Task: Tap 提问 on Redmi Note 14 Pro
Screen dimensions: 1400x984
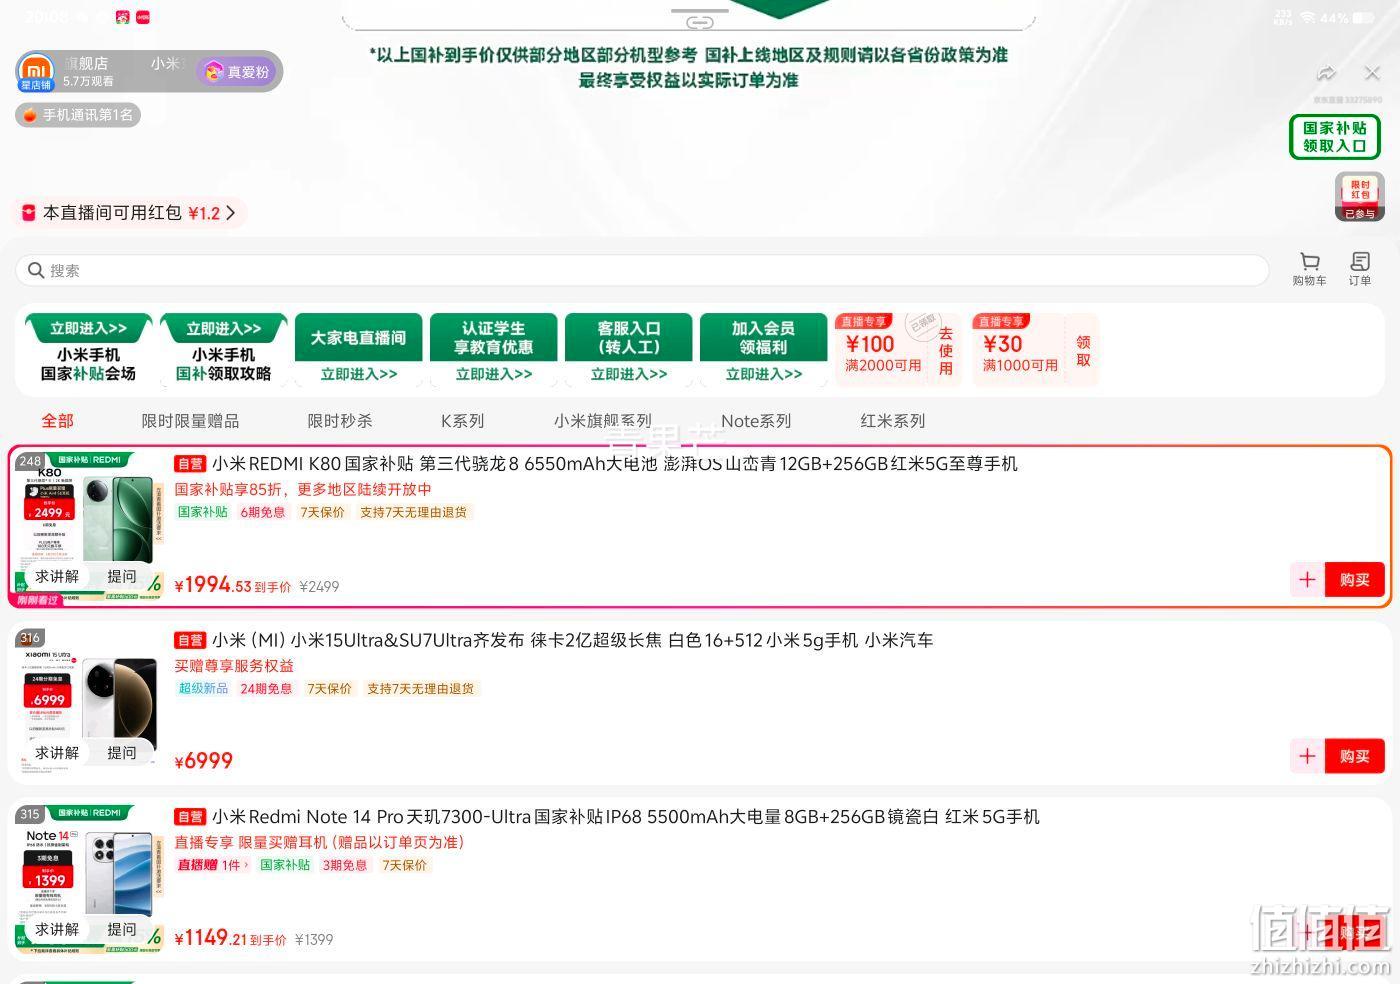Action: click(122, 929)
